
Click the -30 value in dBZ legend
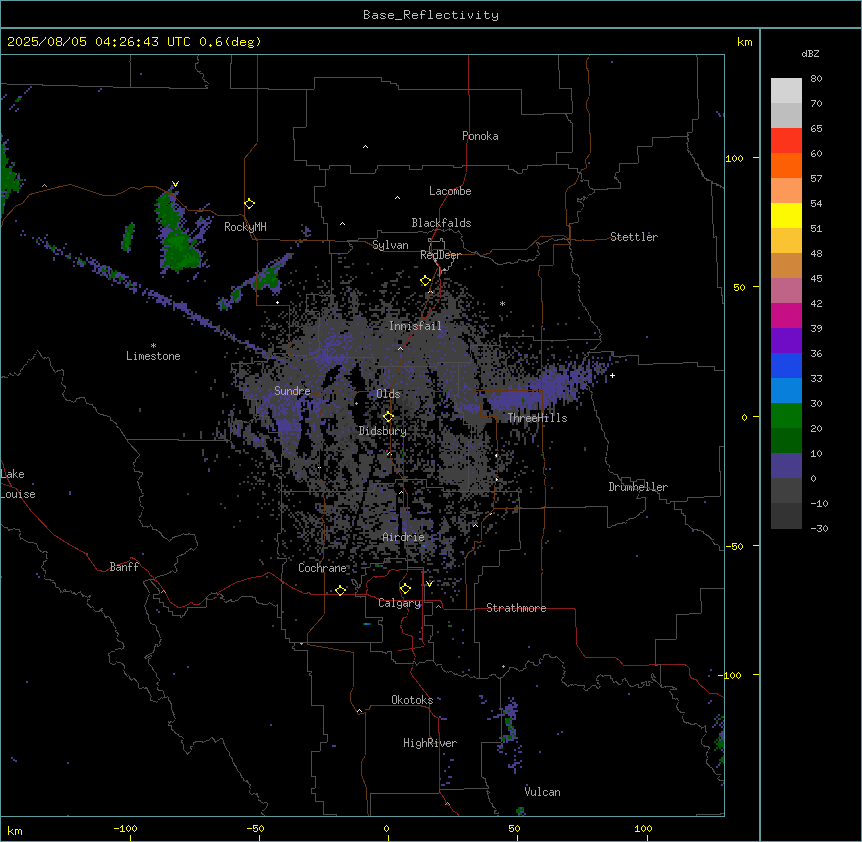819,528
